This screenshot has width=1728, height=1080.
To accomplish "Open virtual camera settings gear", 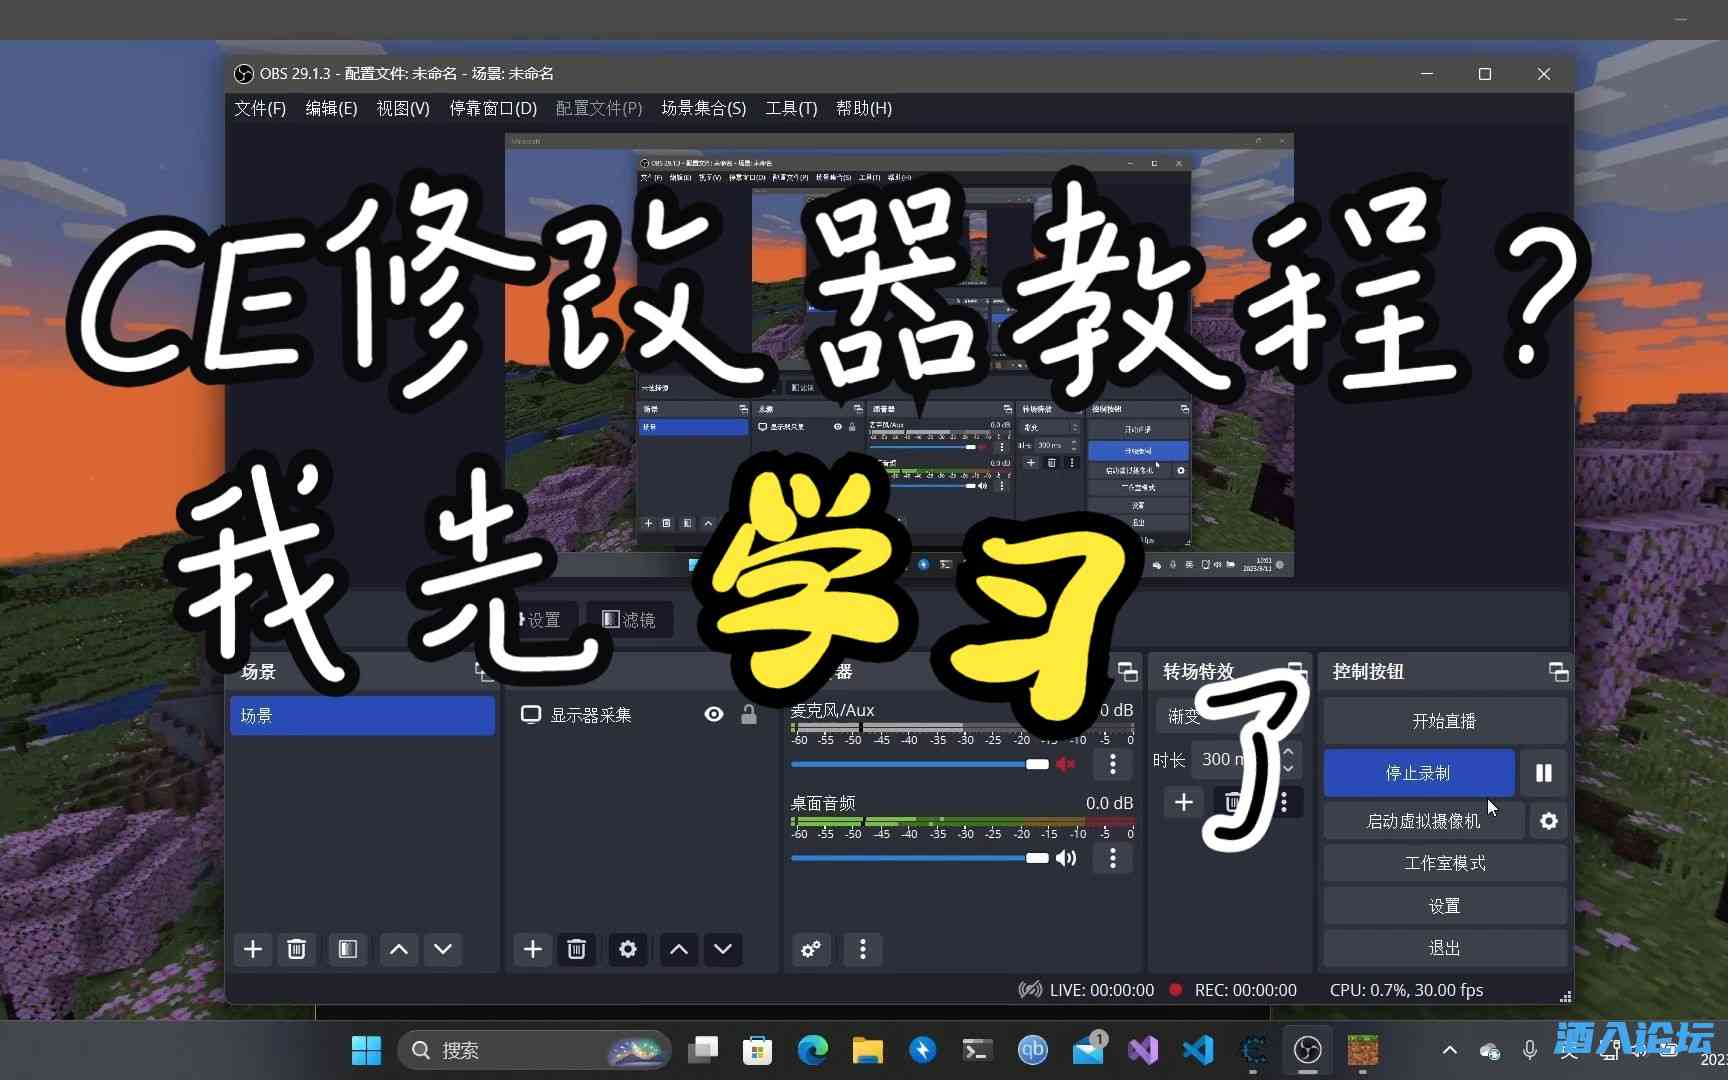I will coord(1547,821).
